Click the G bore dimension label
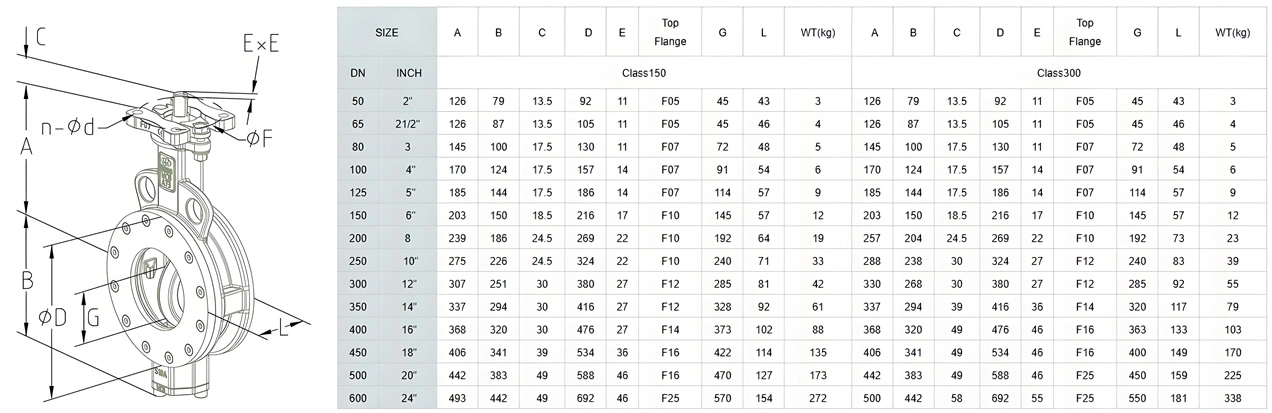The width and height of the screenshot is (1272, 413). (x=91, y=316)
